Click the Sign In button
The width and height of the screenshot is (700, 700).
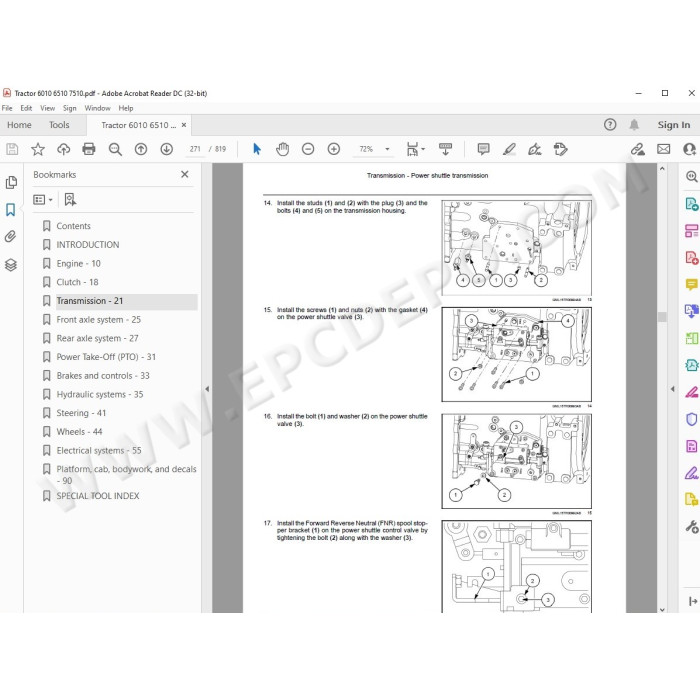tap(674, 125)
